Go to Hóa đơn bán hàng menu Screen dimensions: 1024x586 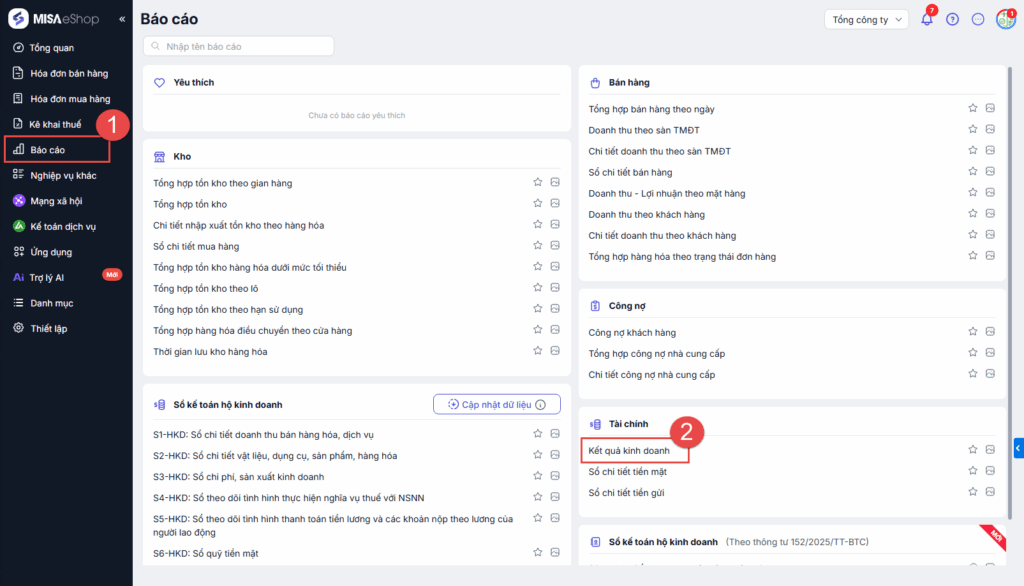(68, 73)
